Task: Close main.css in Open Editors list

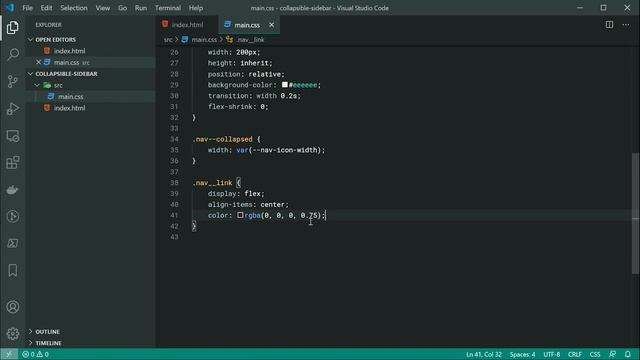Action: tap(38, 62)
